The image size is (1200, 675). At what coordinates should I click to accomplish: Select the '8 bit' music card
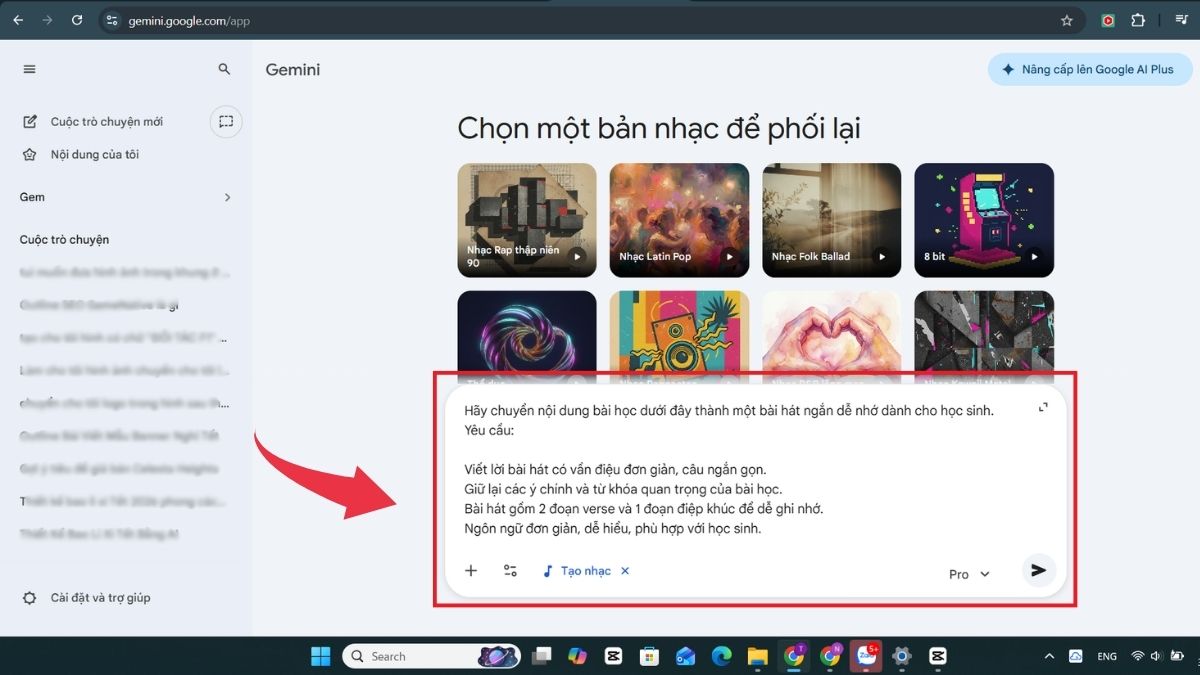pyautogui.click(x=983, y=220)
